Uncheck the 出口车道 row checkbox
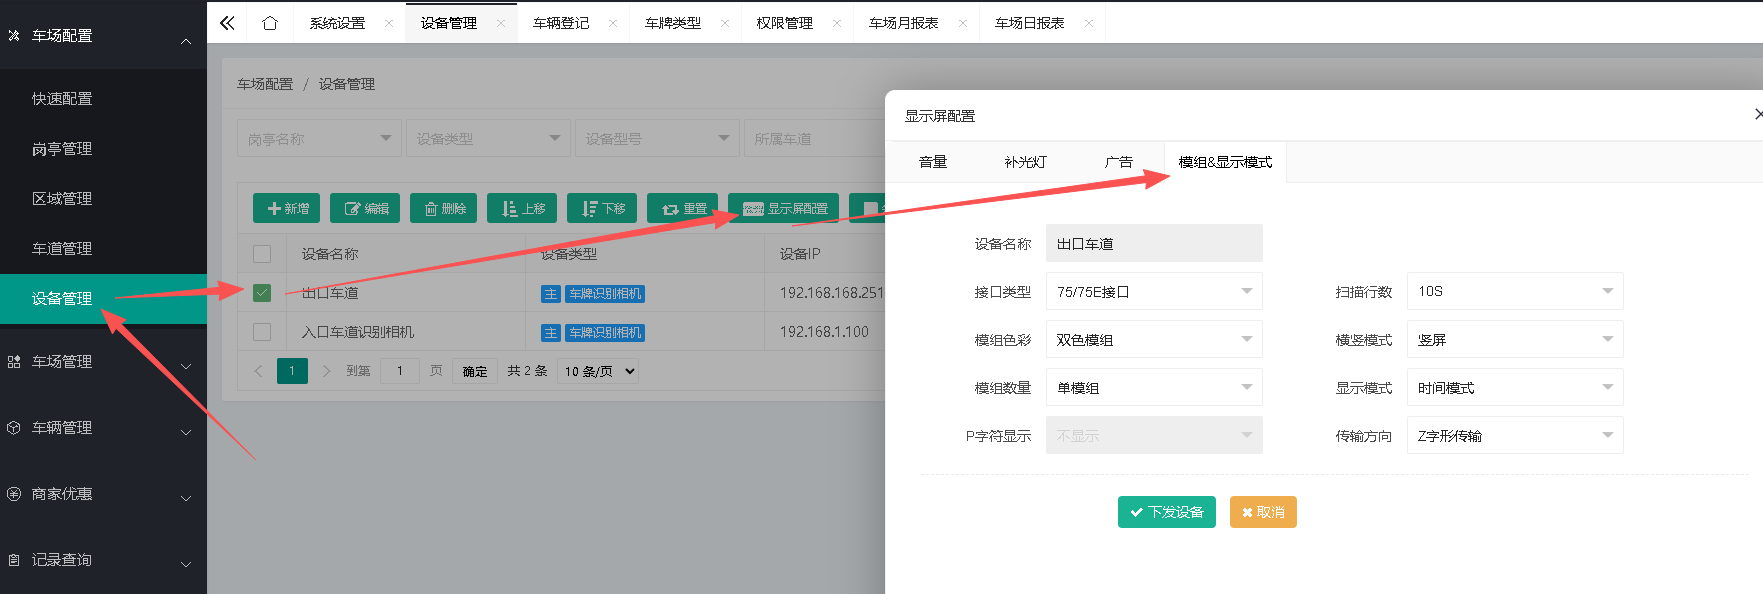 (262, 293)
